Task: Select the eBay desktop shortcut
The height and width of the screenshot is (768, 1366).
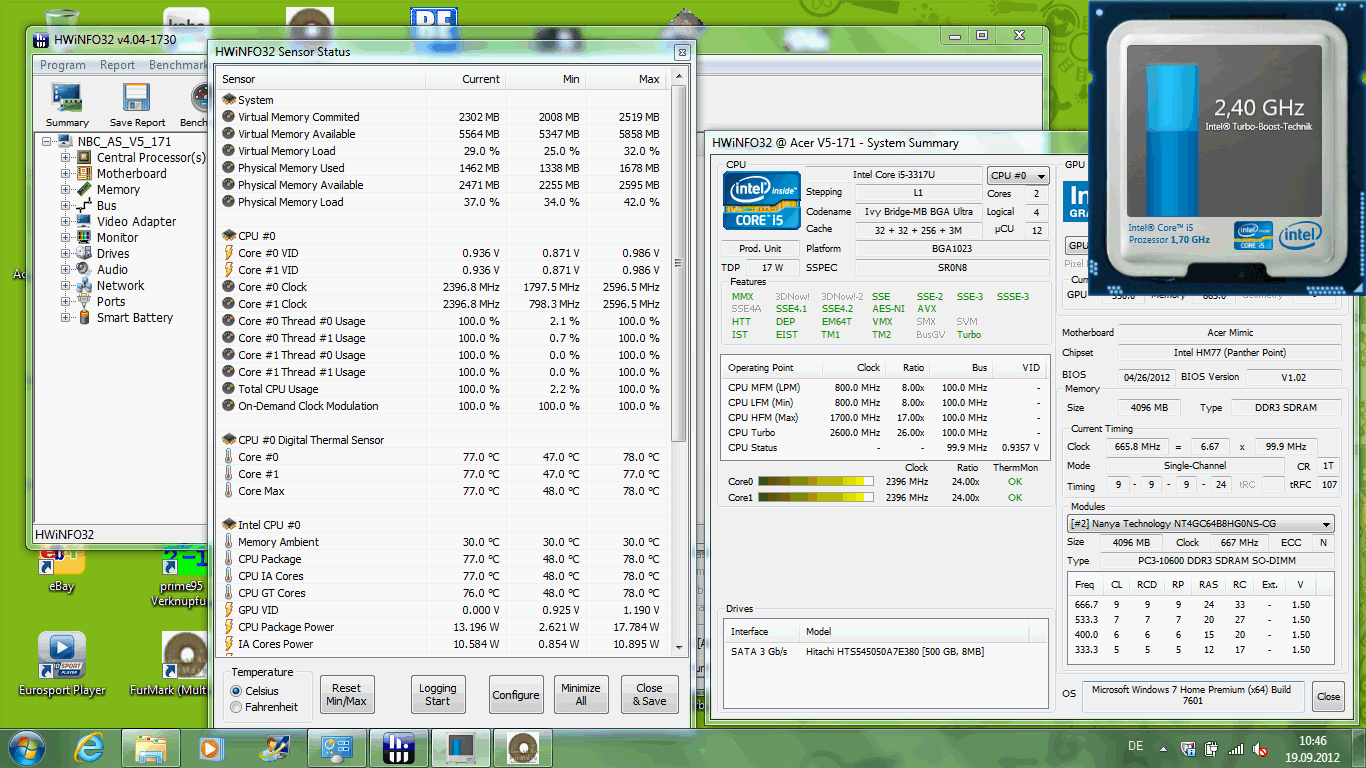Action: pos(61,570)
